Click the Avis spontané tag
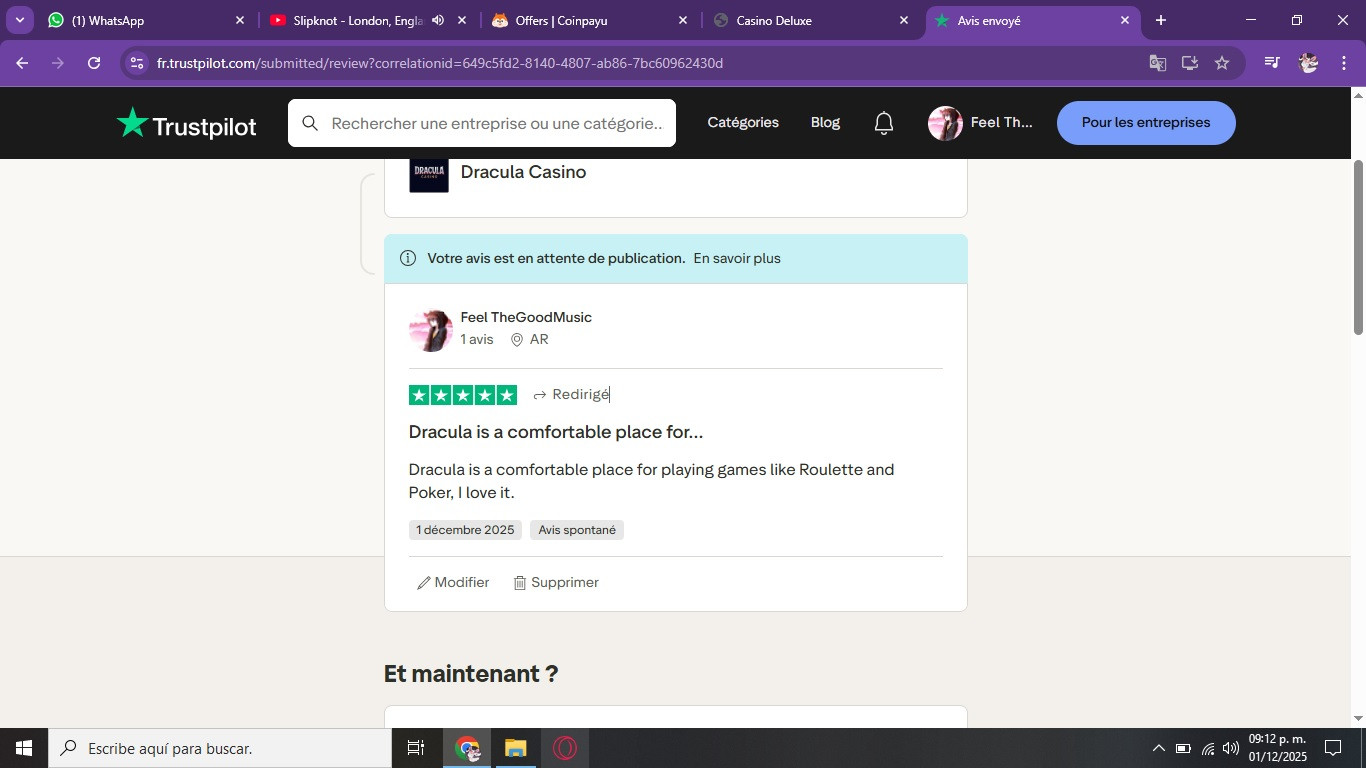Screen dimensions: 1366x768 click(x=577, y=530)
